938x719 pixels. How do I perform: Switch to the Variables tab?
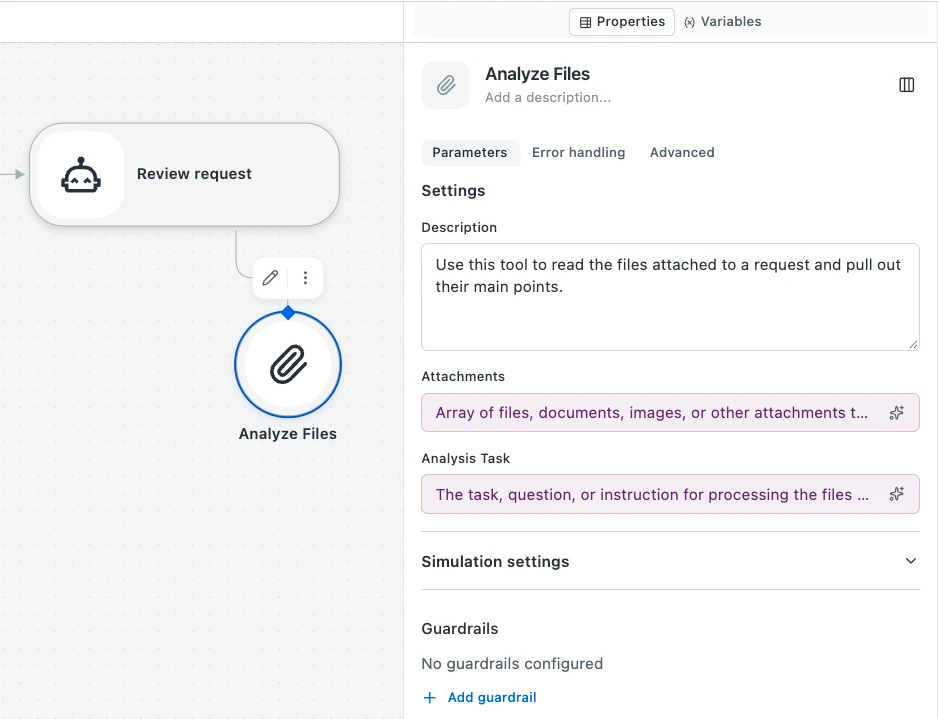point(723,22)
